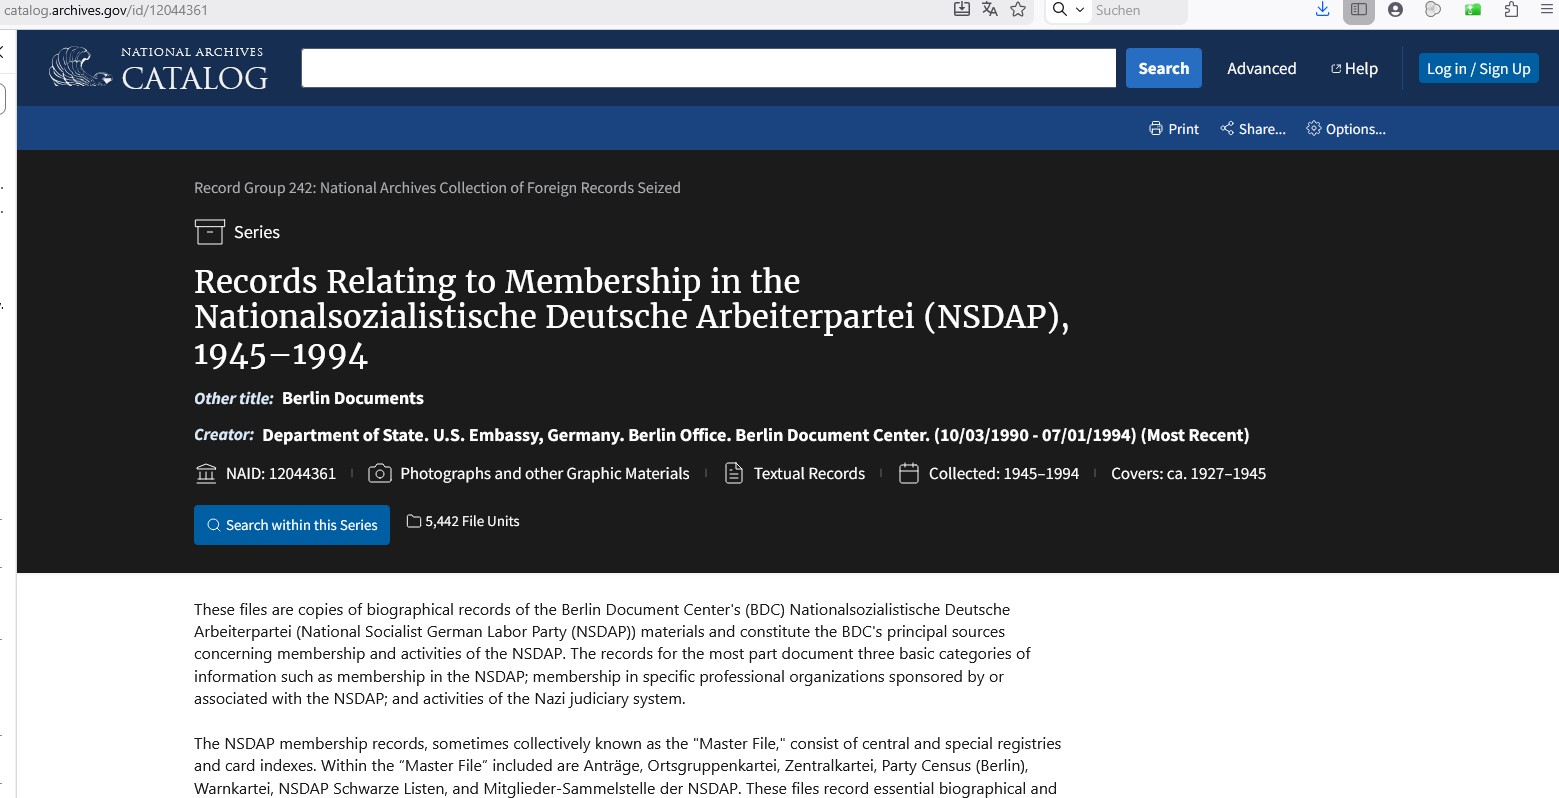The height and width of the screenshot is (798, 1559).
Task: Open the Share... menu
Action: [1253, 129]
